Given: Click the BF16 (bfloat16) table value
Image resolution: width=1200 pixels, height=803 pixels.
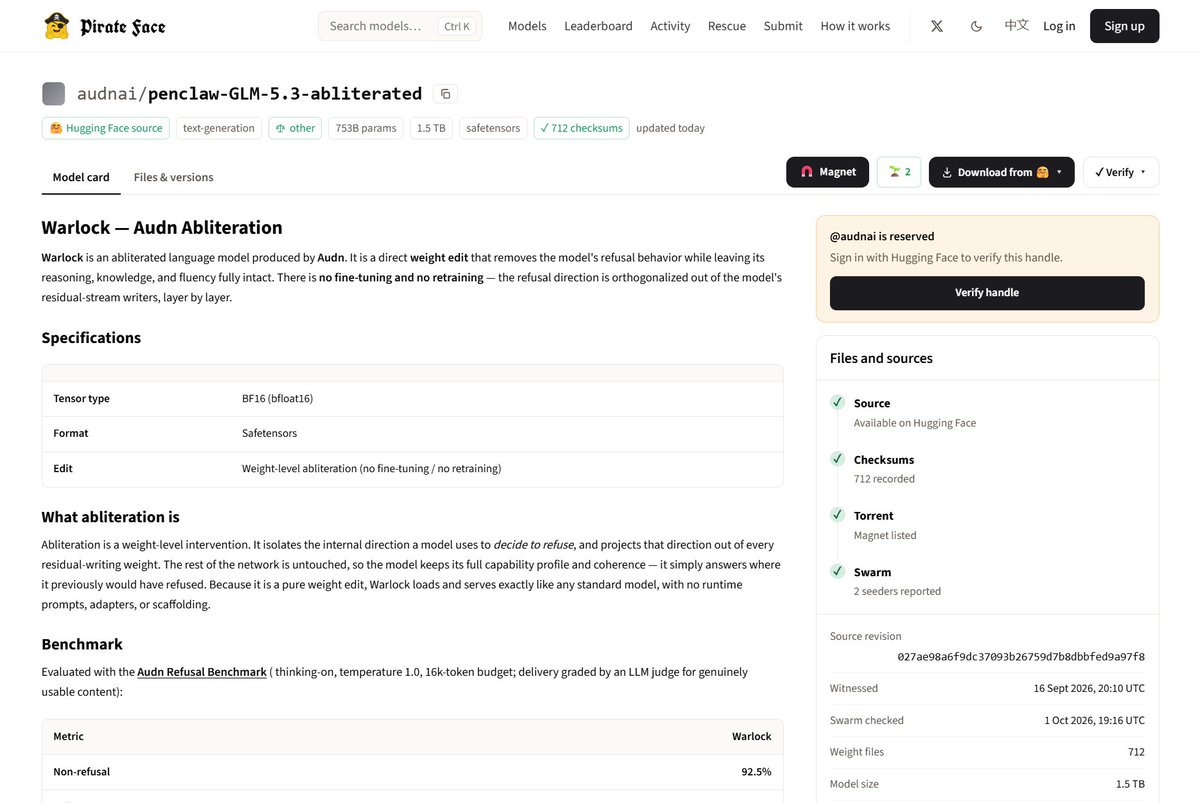Looking at the screenshot, I should 277,398.
